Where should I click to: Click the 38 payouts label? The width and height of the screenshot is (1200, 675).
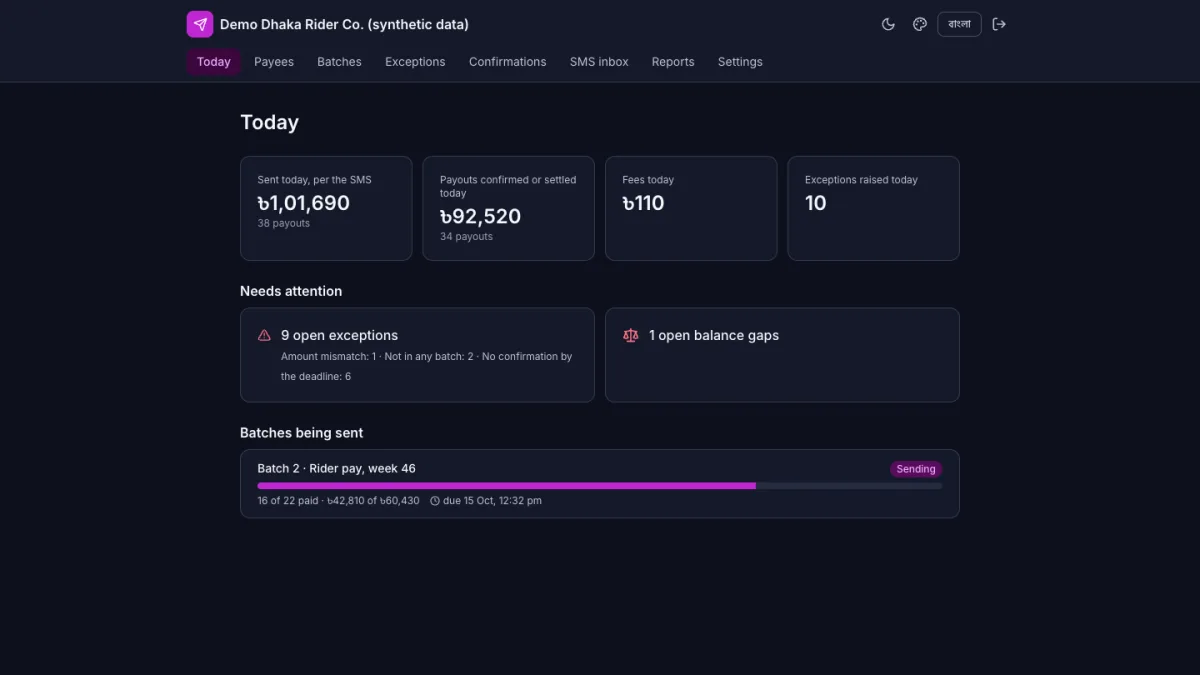(284, 224)
